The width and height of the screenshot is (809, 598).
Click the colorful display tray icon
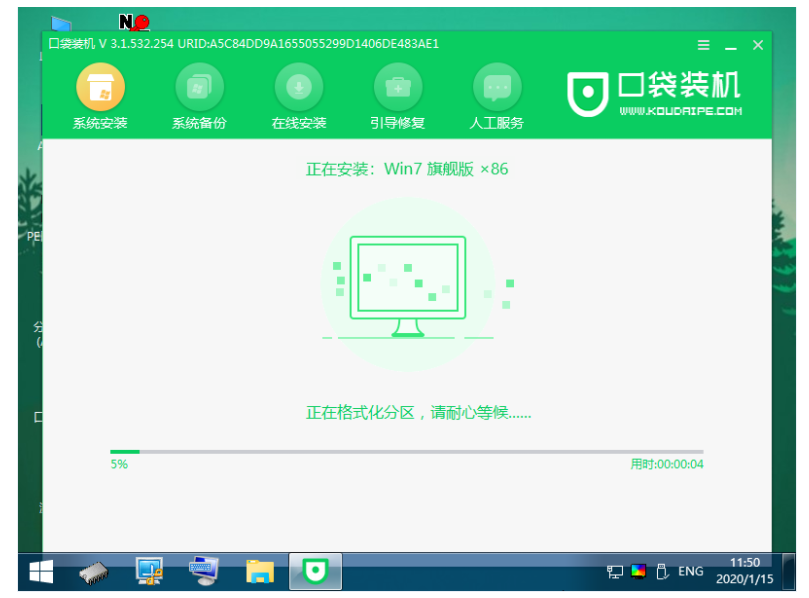(x=638, y=571)
